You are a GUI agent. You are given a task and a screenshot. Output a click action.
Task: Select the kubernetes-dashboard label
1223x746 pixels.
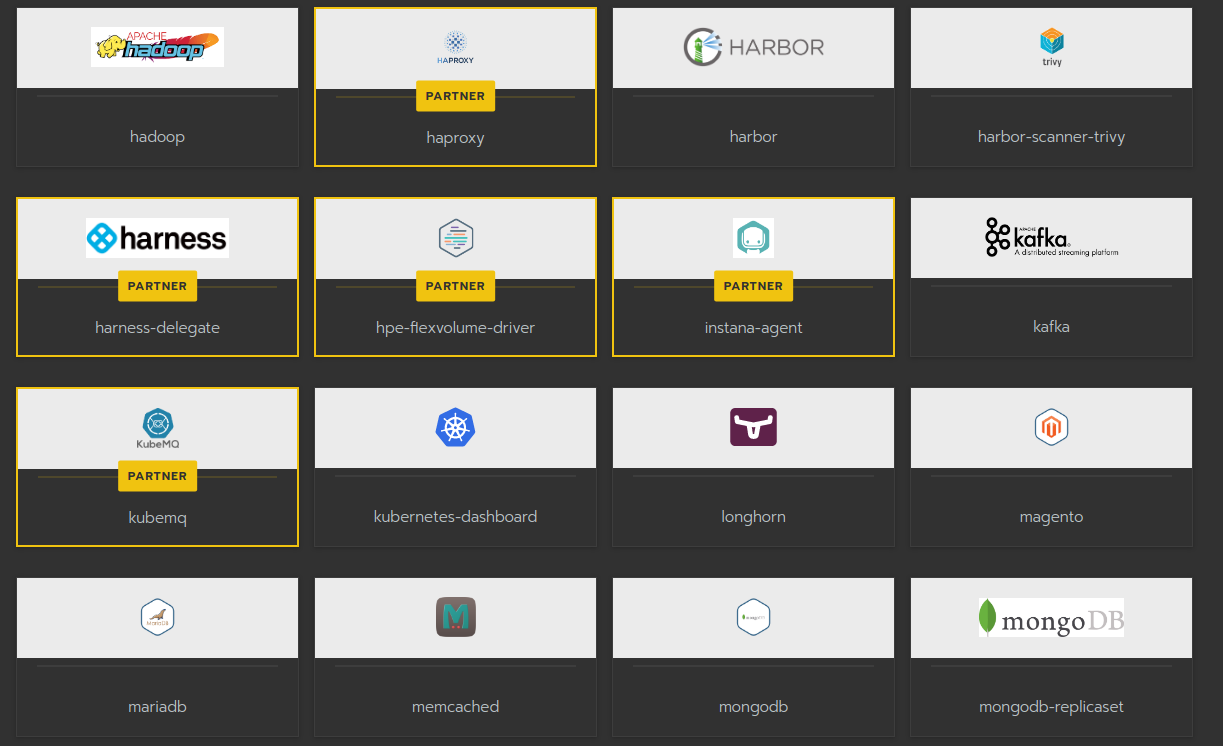(455, 516)
